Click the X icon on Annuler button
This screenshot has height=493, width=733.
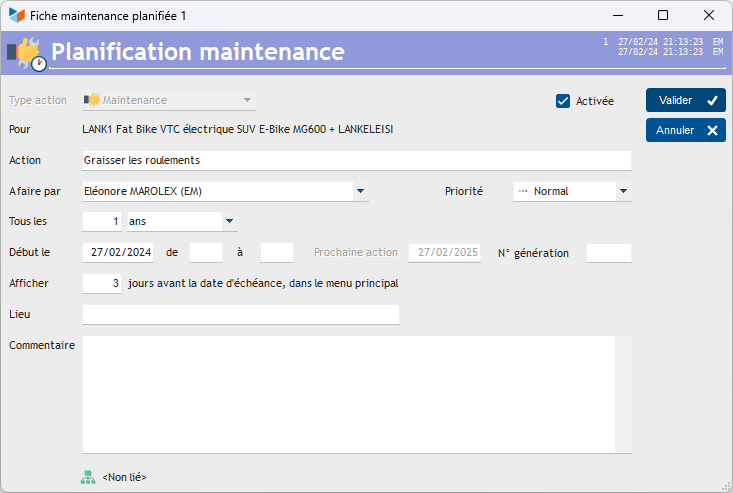[712, 130]
